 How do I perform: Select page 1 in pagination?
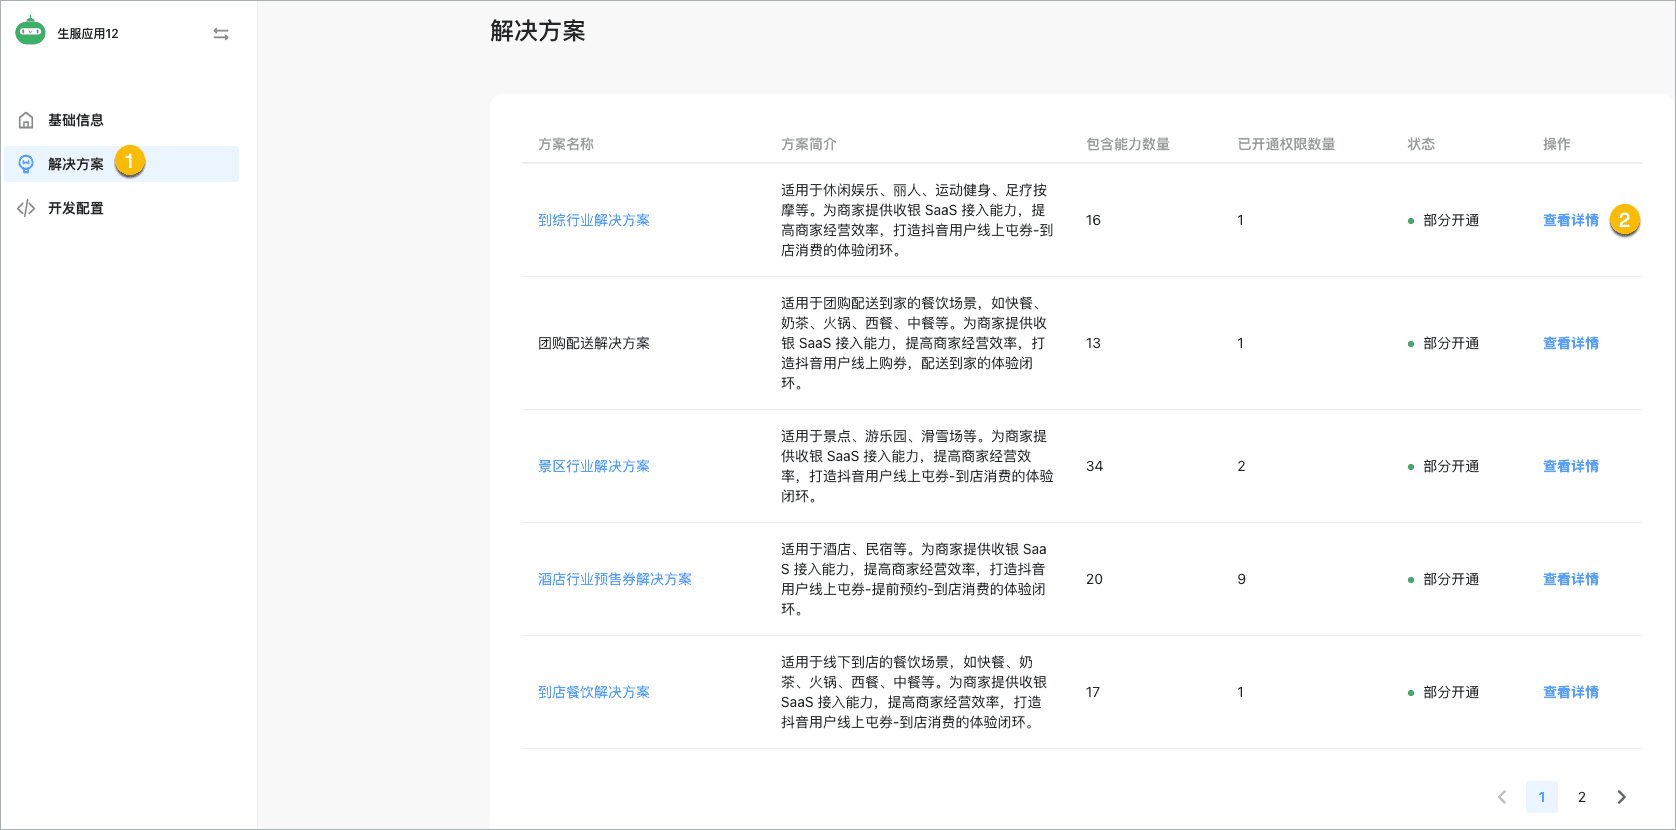click(x=1542, y=797)
